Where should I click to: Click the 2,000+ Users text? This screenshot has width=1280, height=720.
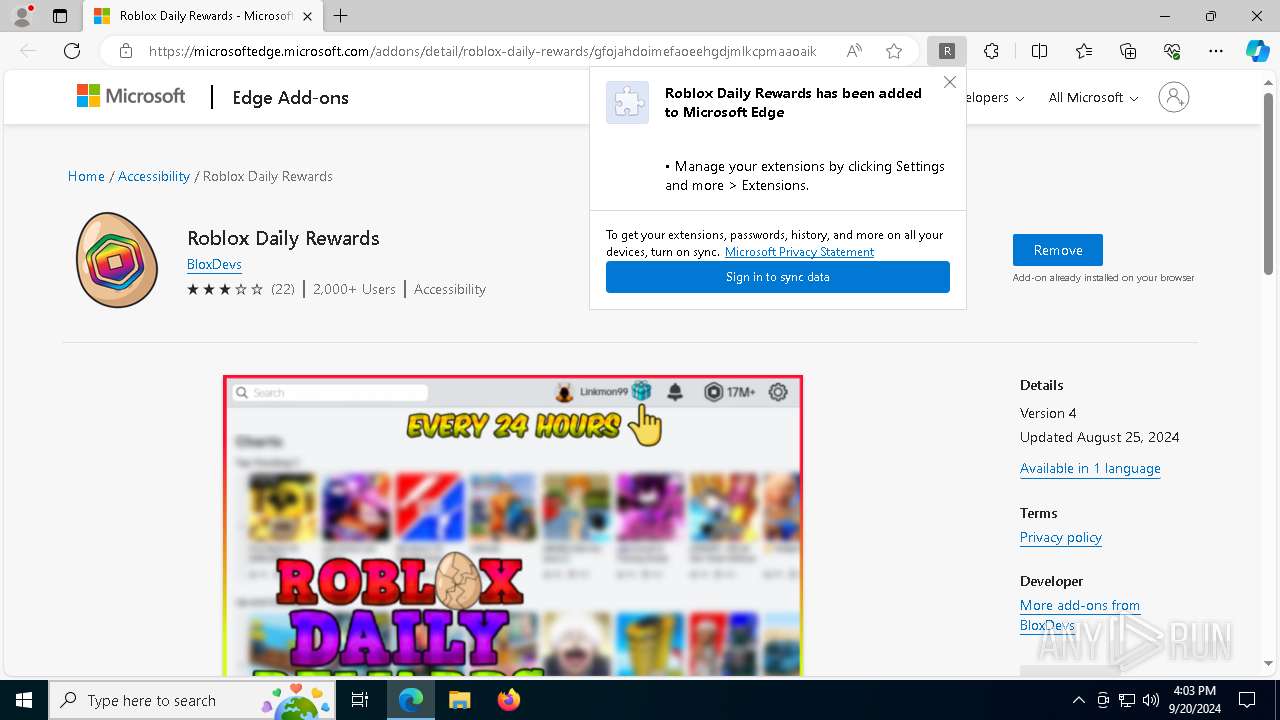354,289
